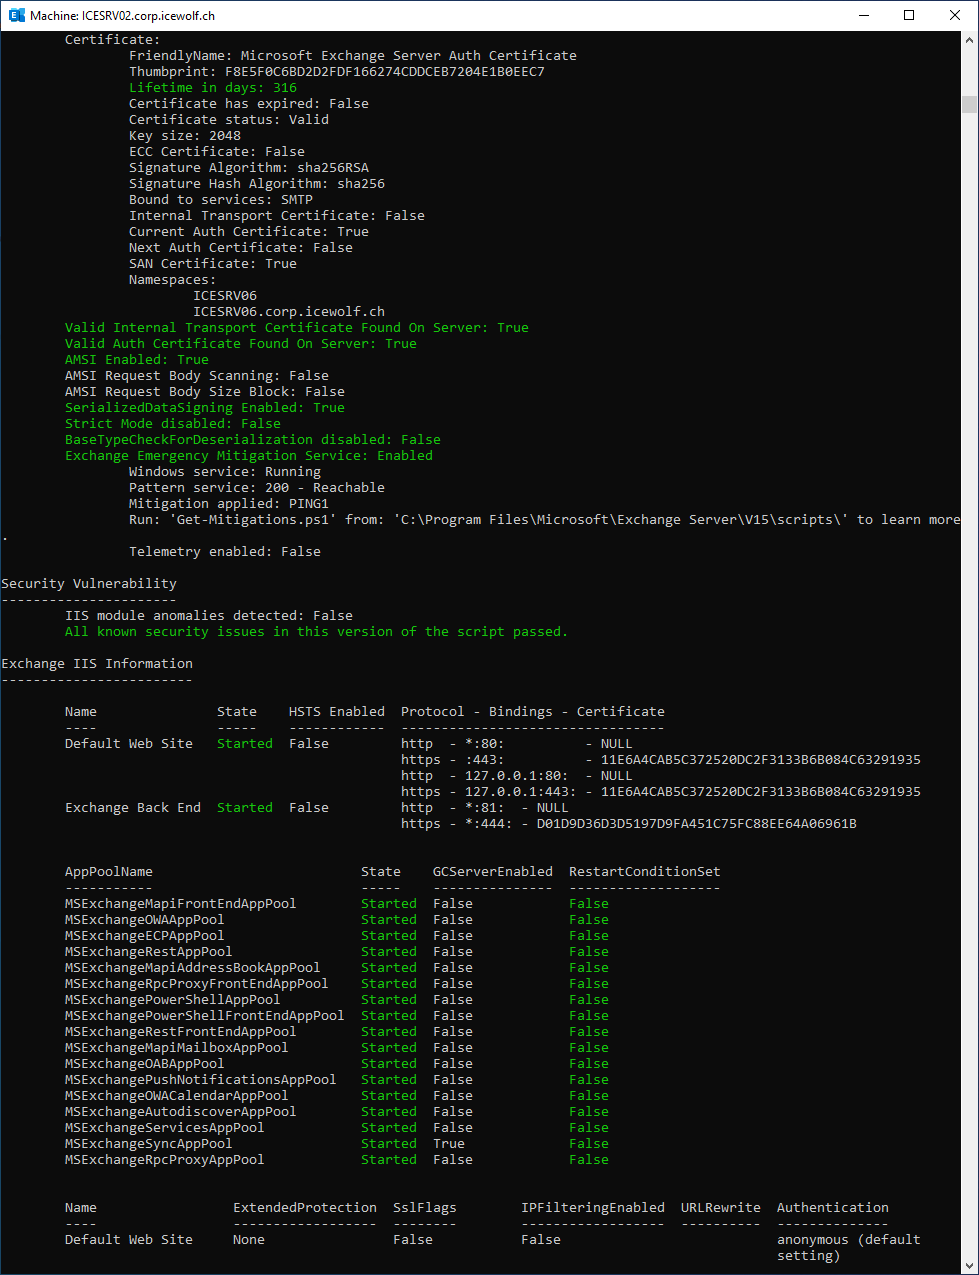
Task: Click 'MSExchangeMapiMailboxAppPool' row name
Action: (x=177, y=1048)
